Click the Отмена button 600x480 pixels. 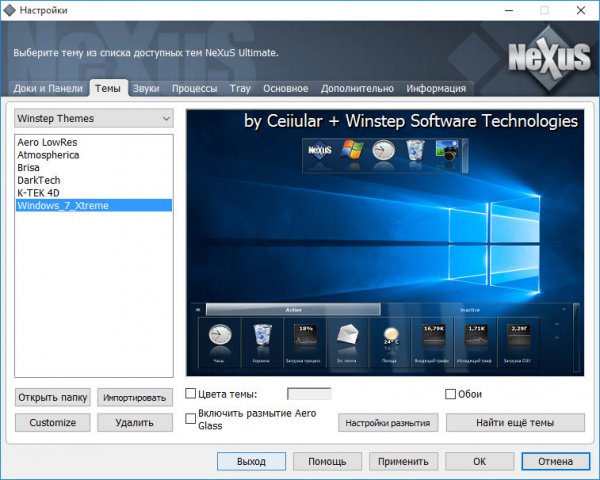tap(556, 461)
